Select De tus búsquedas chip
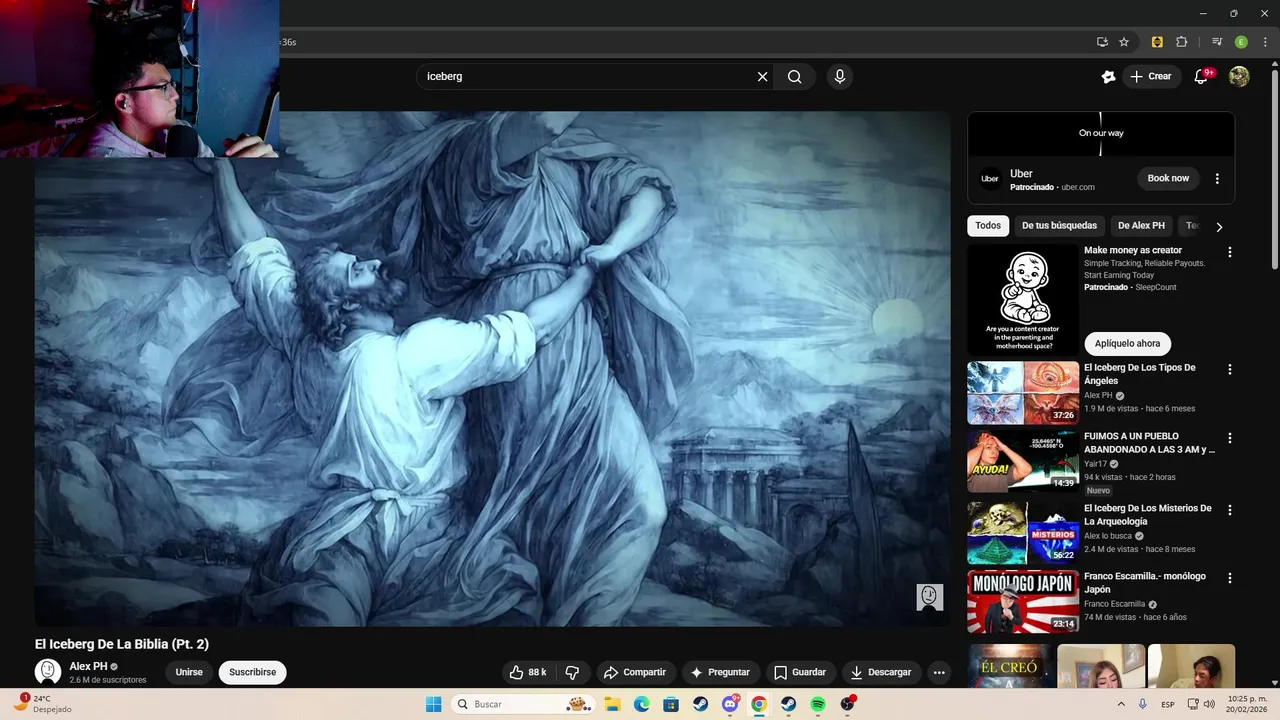Viewport: 1280px width, 720px height. pyautogui.click(x=1059, y=226)
